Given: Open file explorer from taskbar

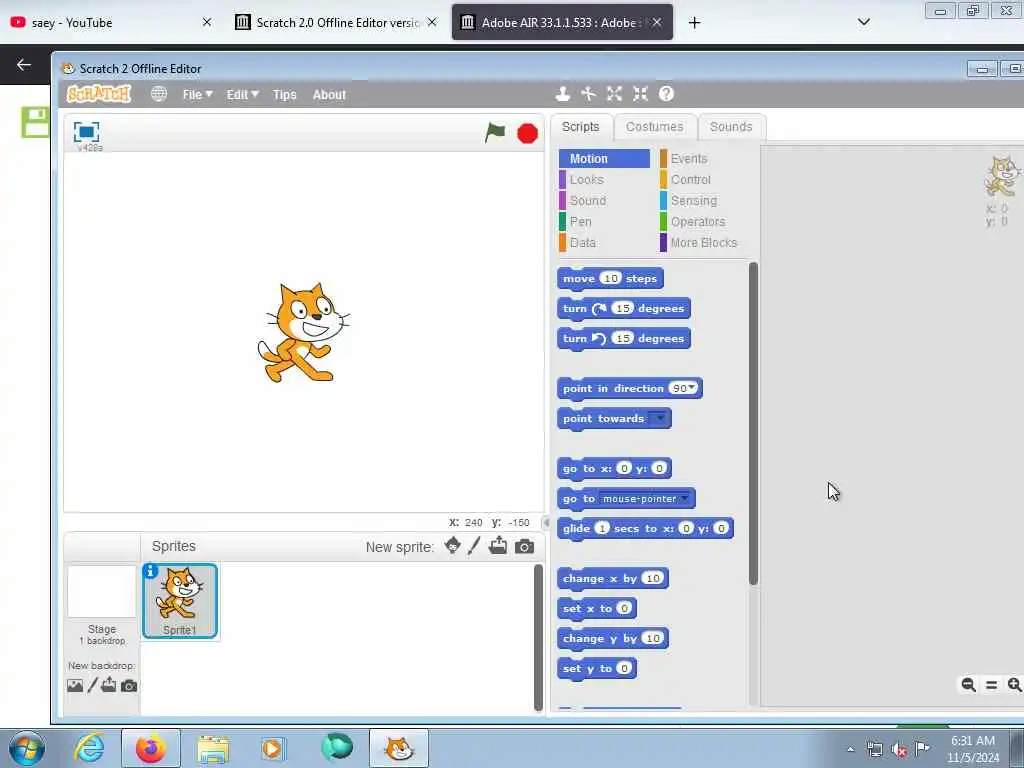Looking at the screenshot, I should [x=213, y=749].
